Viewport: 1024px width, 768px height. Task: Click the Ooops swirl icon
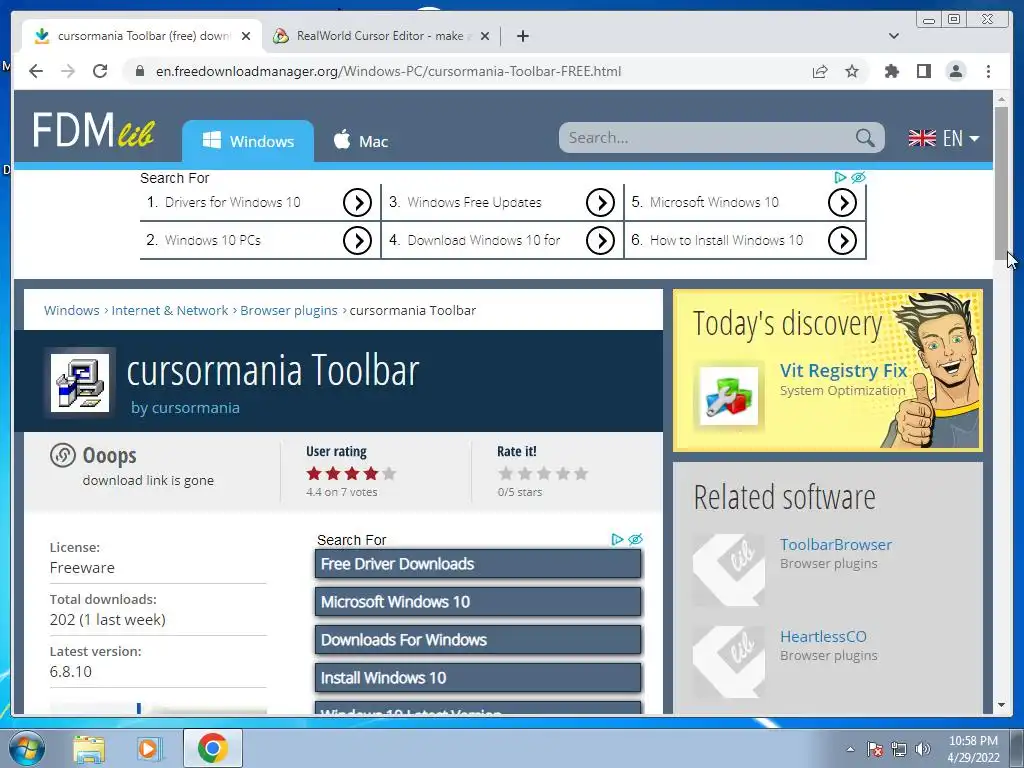63,455
